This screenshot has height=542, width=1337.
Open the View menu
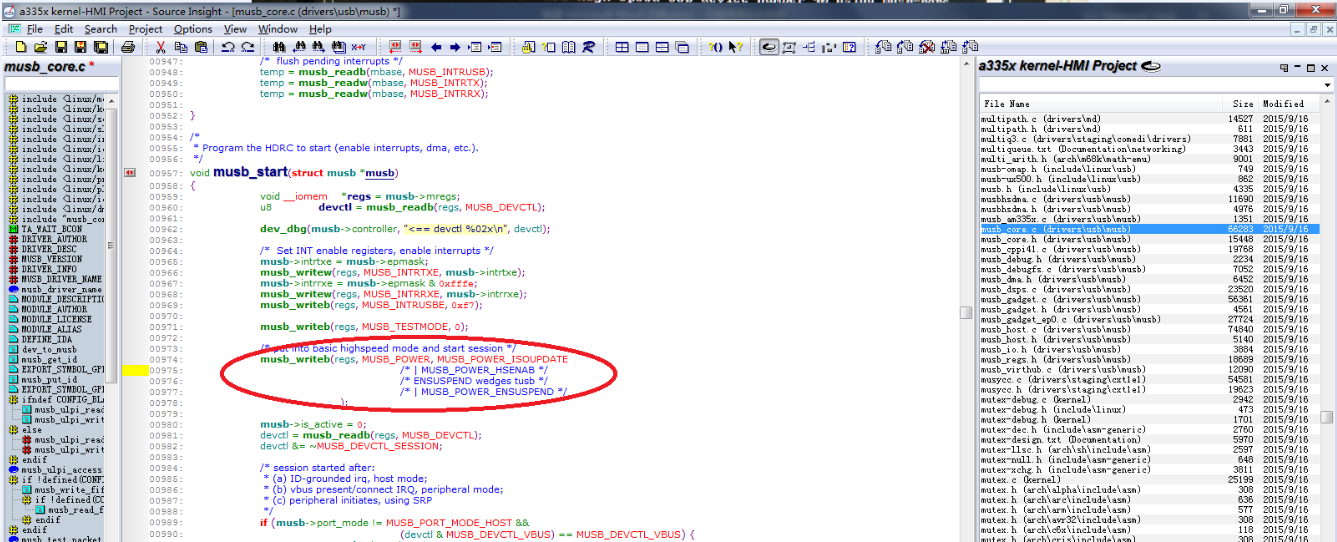click(x=235, y=29)
